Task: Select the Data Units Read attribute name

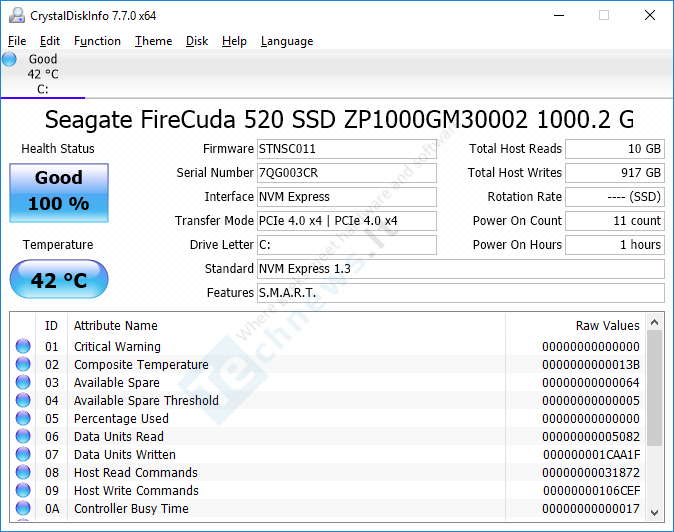Action: 119,437
